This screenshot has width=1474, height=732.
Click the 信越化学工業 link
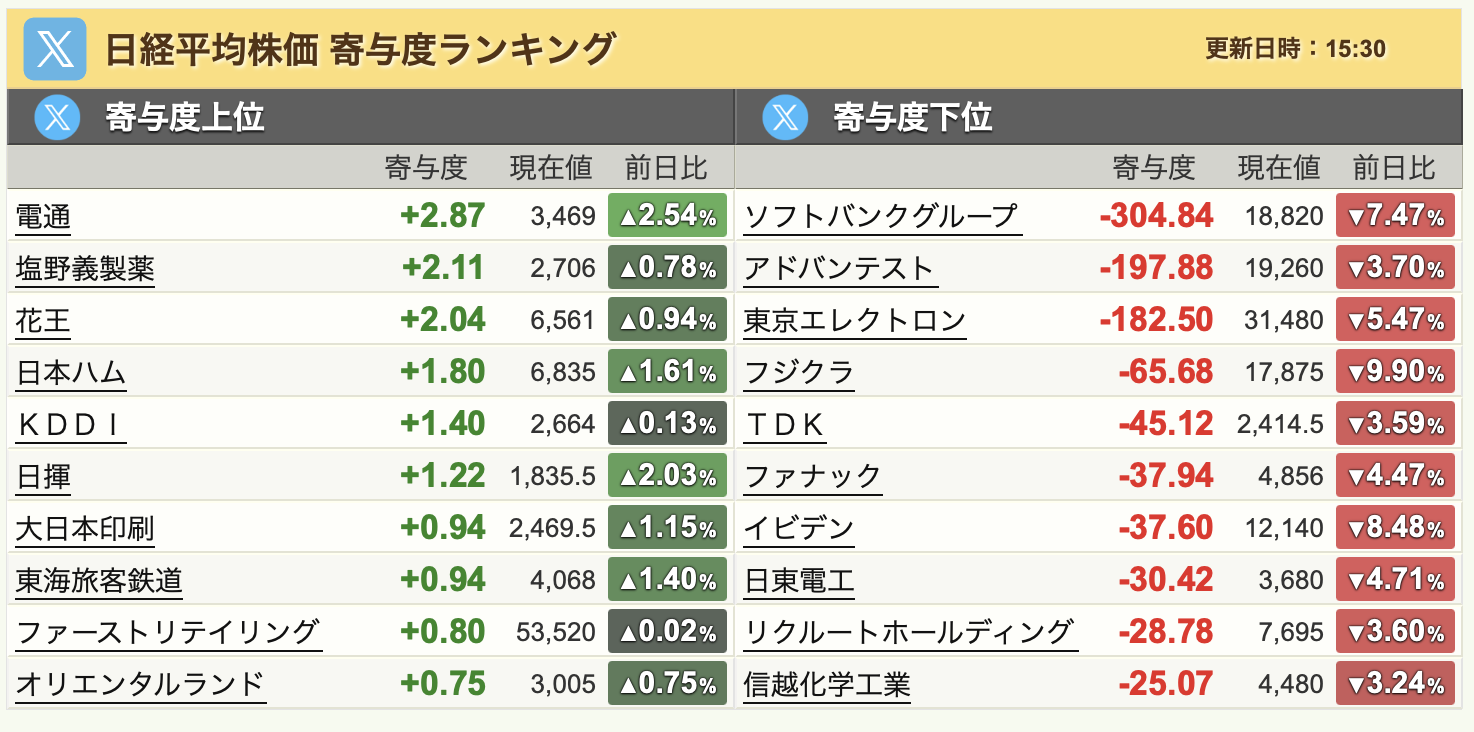tap(827, 685)
